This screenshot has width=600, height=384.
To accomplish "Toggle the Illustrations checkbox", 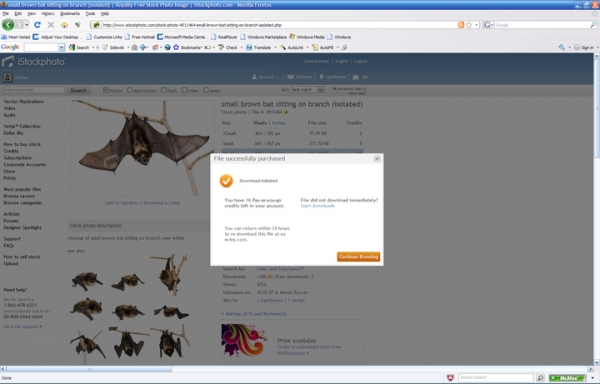I will pos(130,90).
